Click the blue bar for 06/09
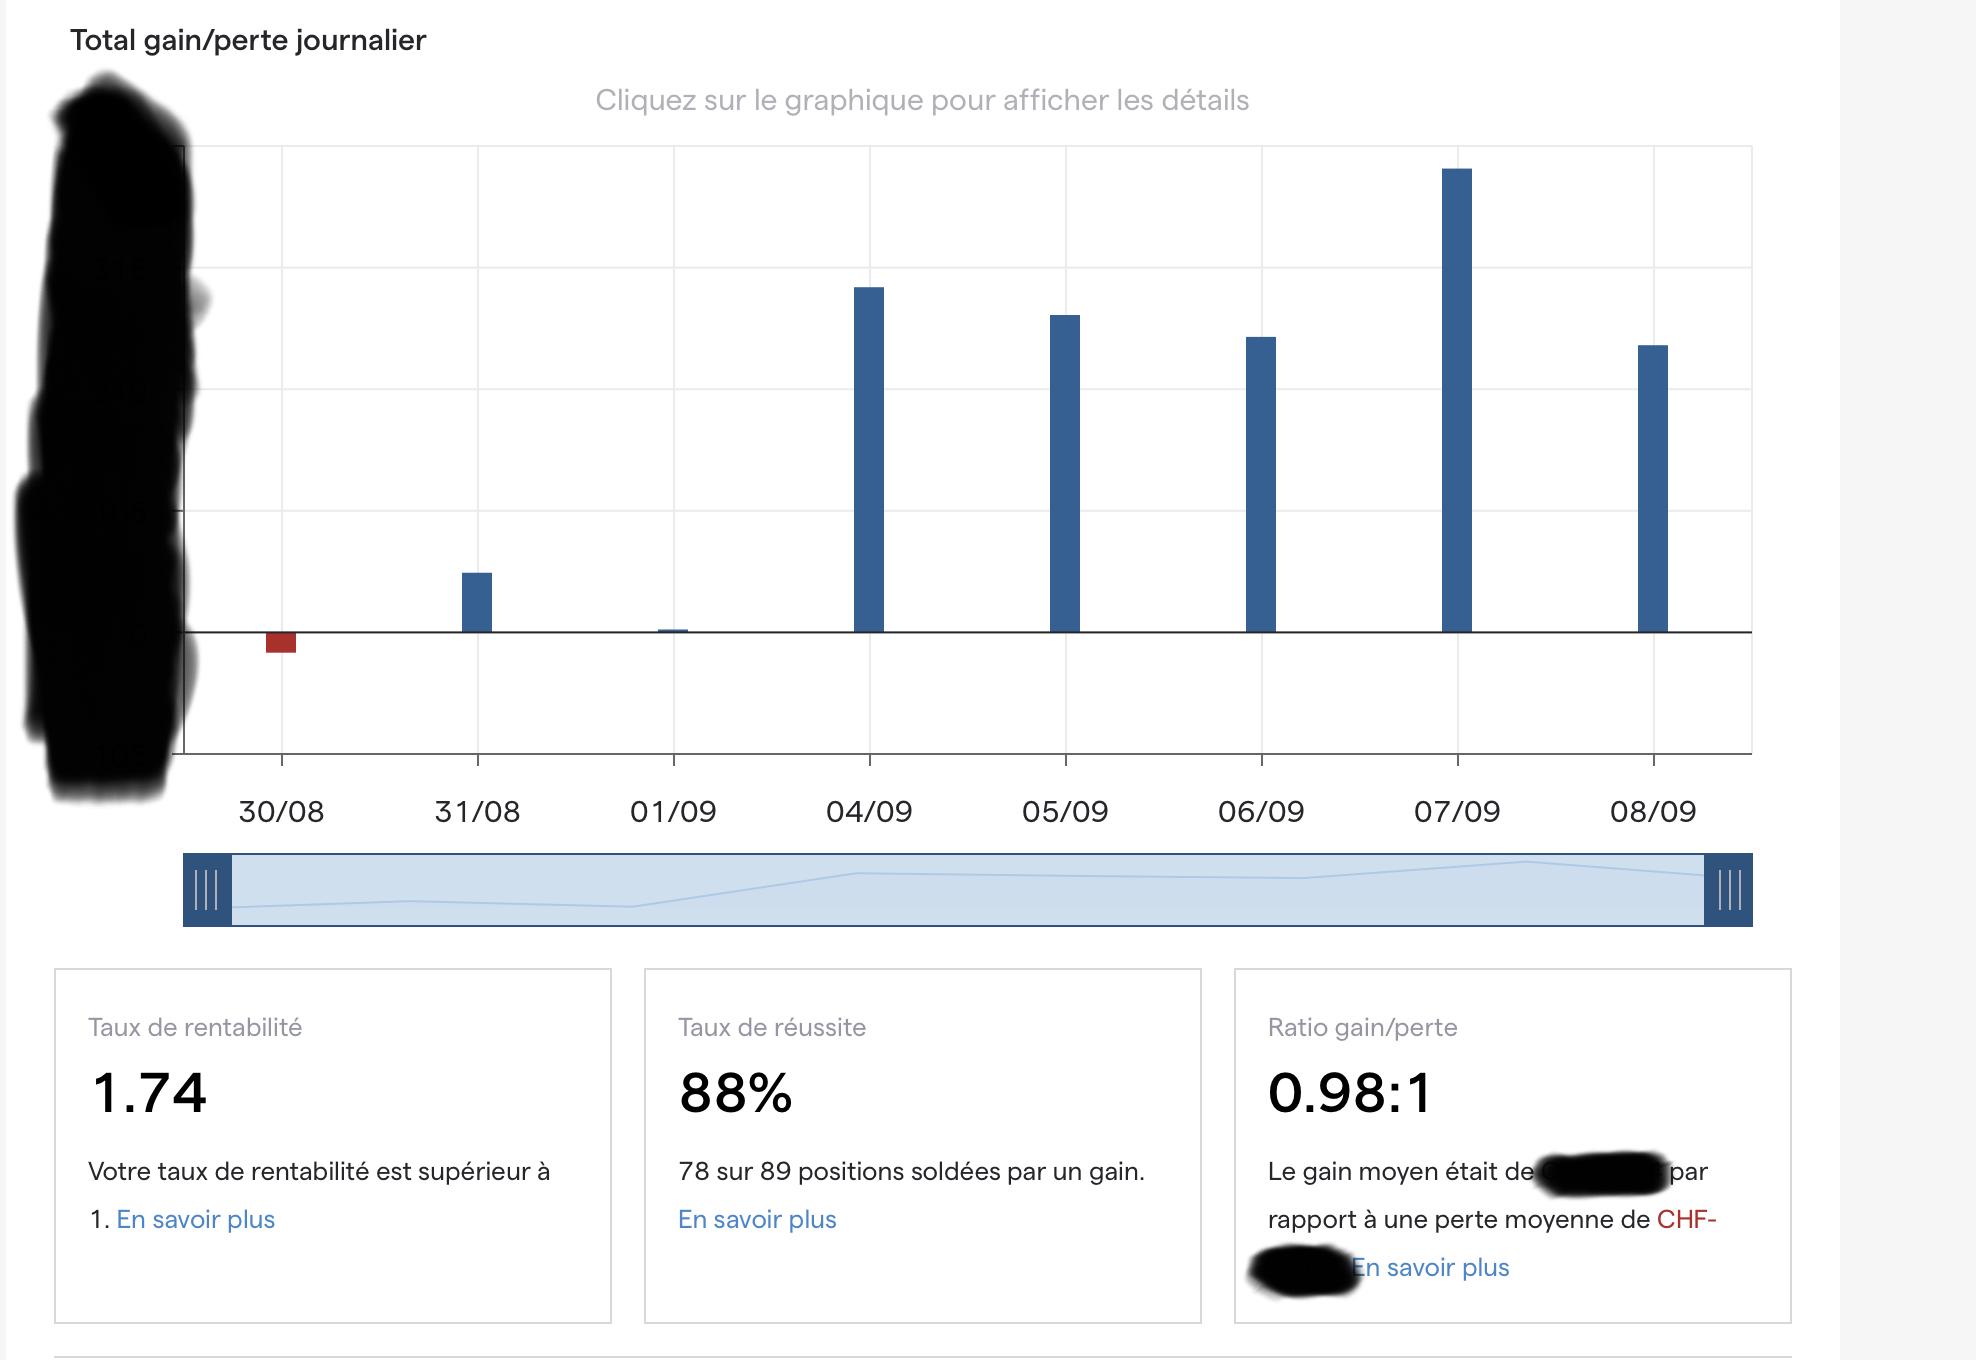Screen dimensions: 1976x1360 click(1261, 485)
